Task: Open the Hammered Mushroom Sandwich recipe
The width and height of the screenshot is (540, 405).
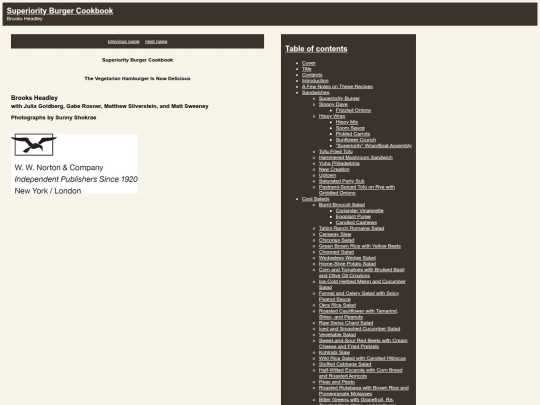Action: tap(356, 157)
